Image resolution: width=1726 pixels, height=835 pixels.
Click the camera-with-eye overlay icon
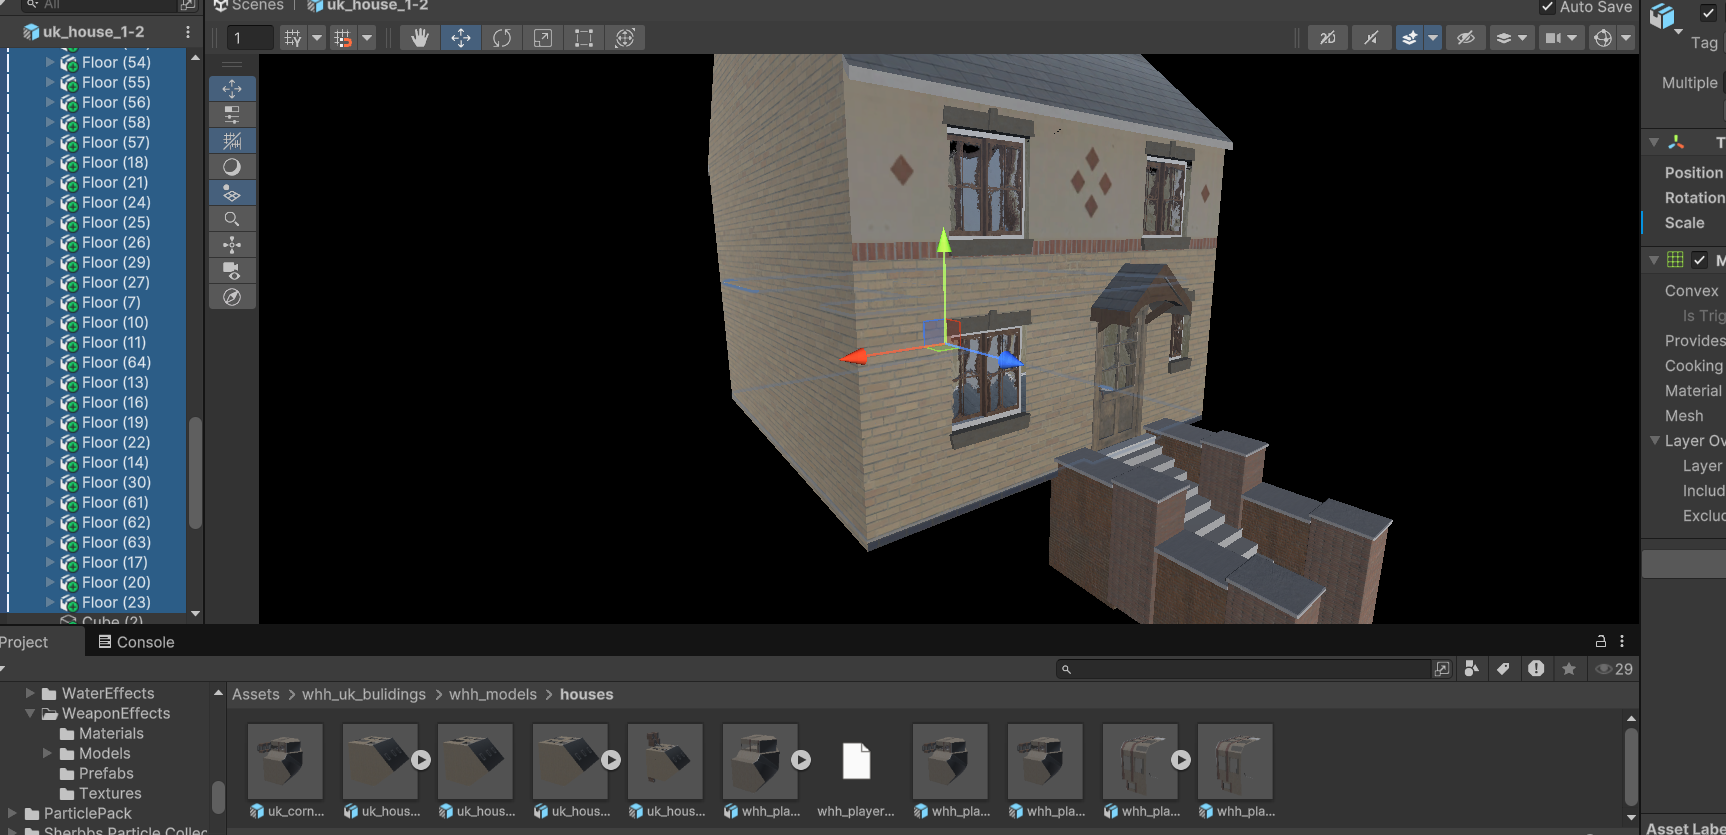(232, 271)
